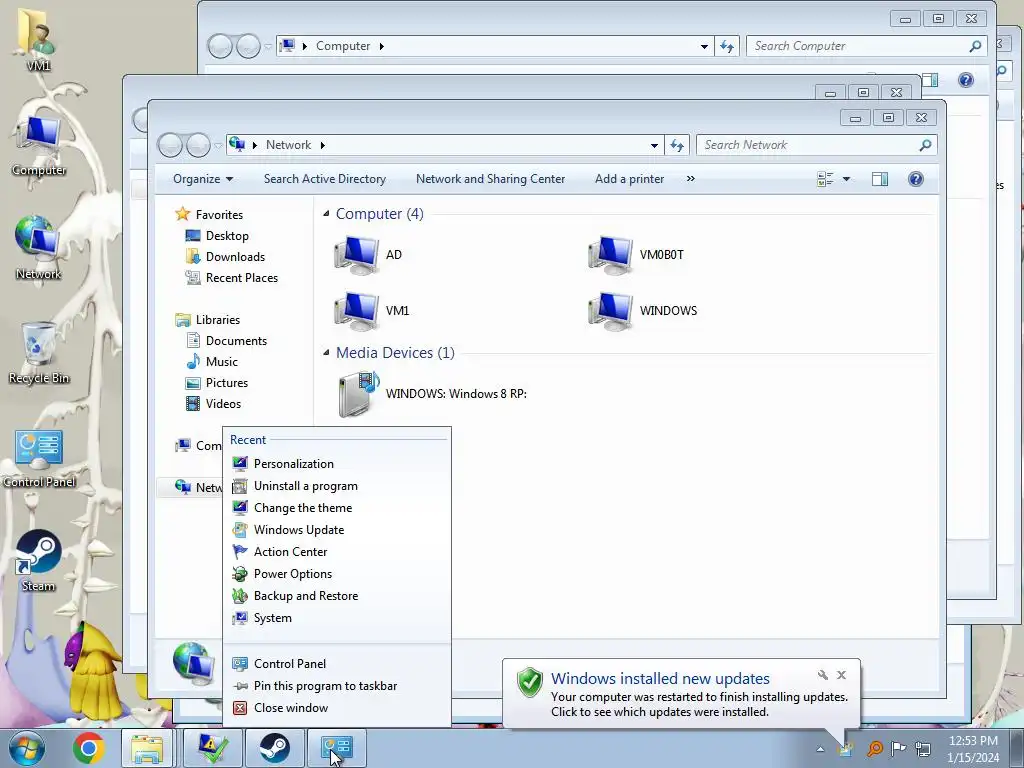Screen dimensions: 1024x768
Task: Choose Pin this program to taskbar
Action: [x=337, y=686]
